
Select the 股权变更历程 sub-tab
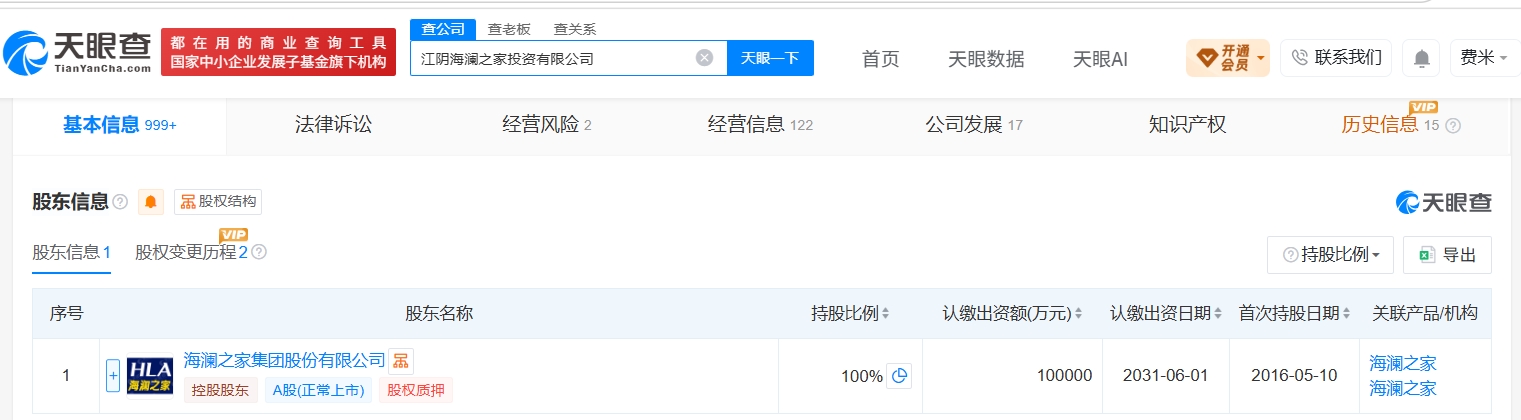191,253
